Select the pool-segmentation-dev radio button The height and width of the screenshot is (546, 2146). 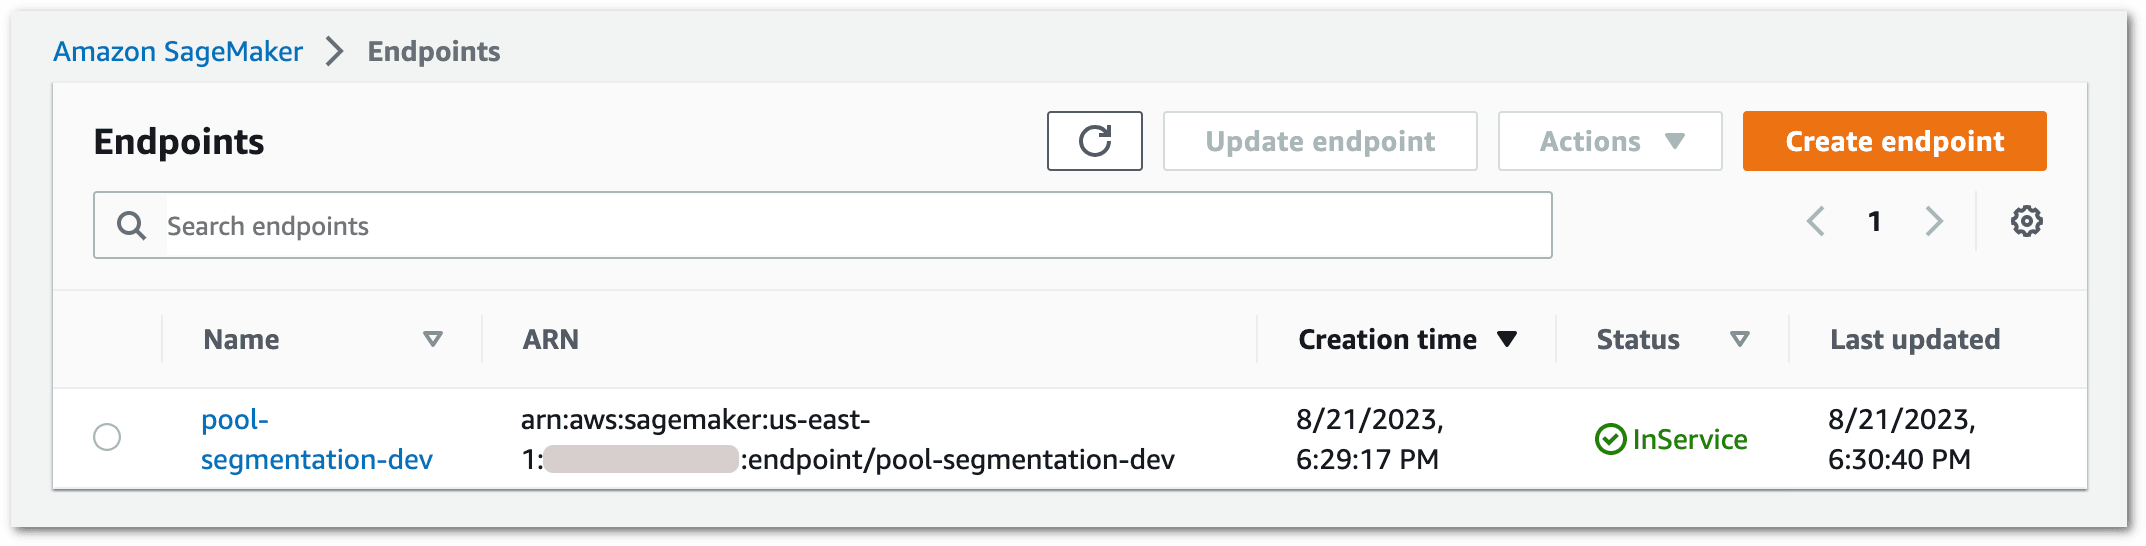(107, 437)
